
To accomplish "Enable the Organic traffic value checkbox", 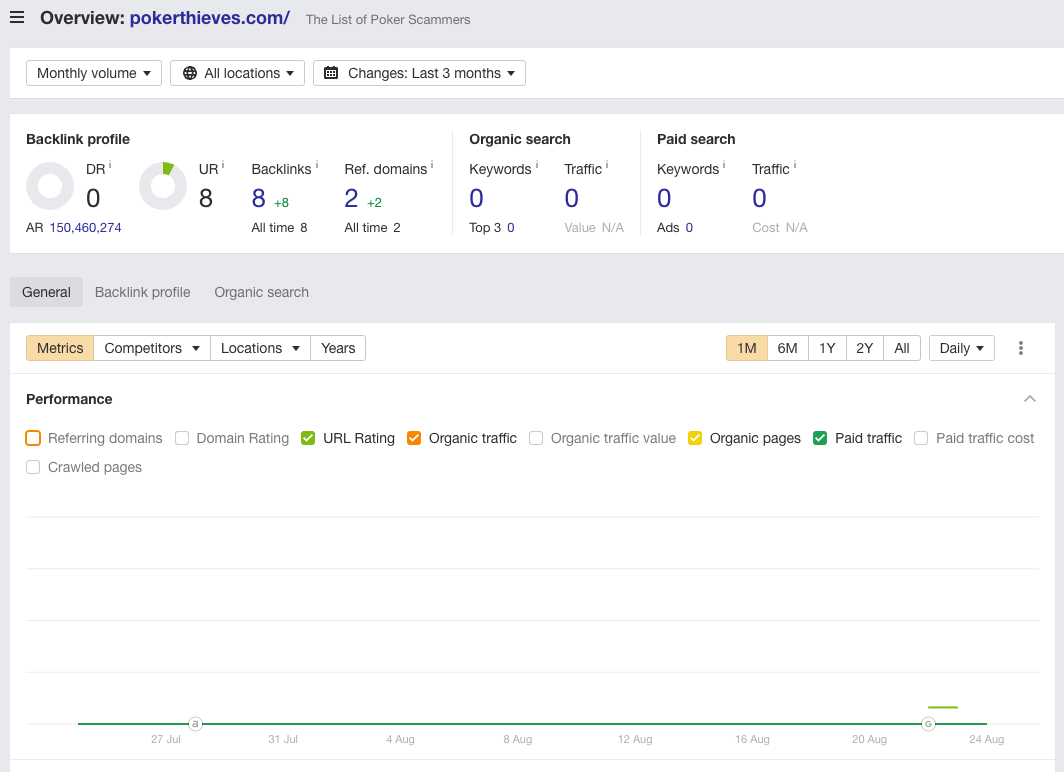I will point(536,438).
